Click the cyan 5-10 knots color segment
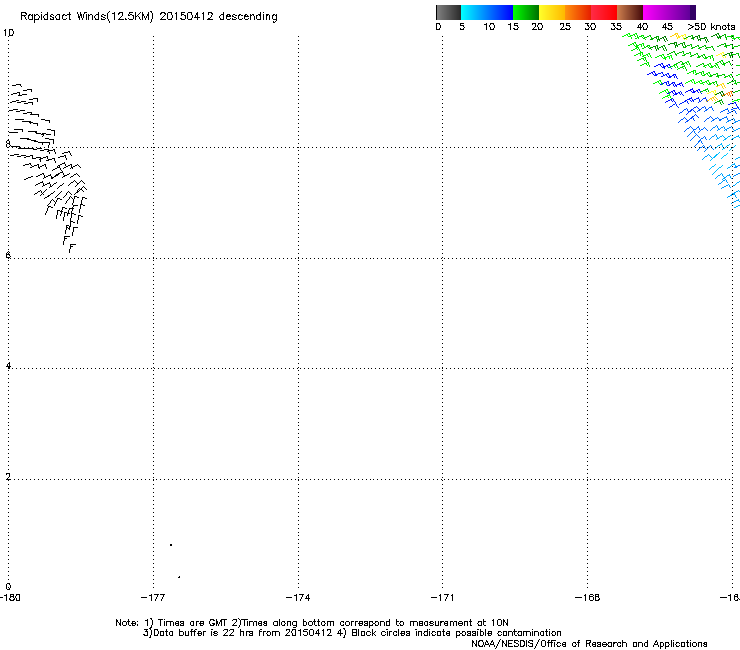 tap(474, 12)
